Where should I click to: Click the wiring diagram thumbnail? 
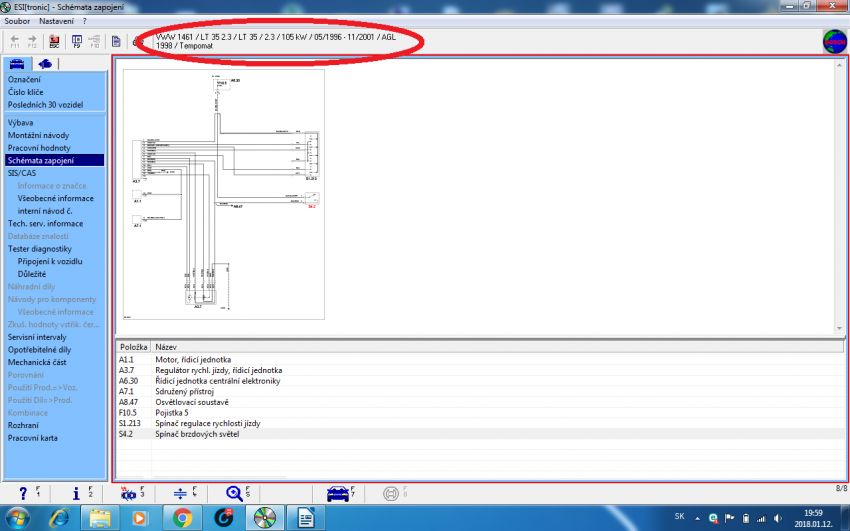click(x=224, y=194)
